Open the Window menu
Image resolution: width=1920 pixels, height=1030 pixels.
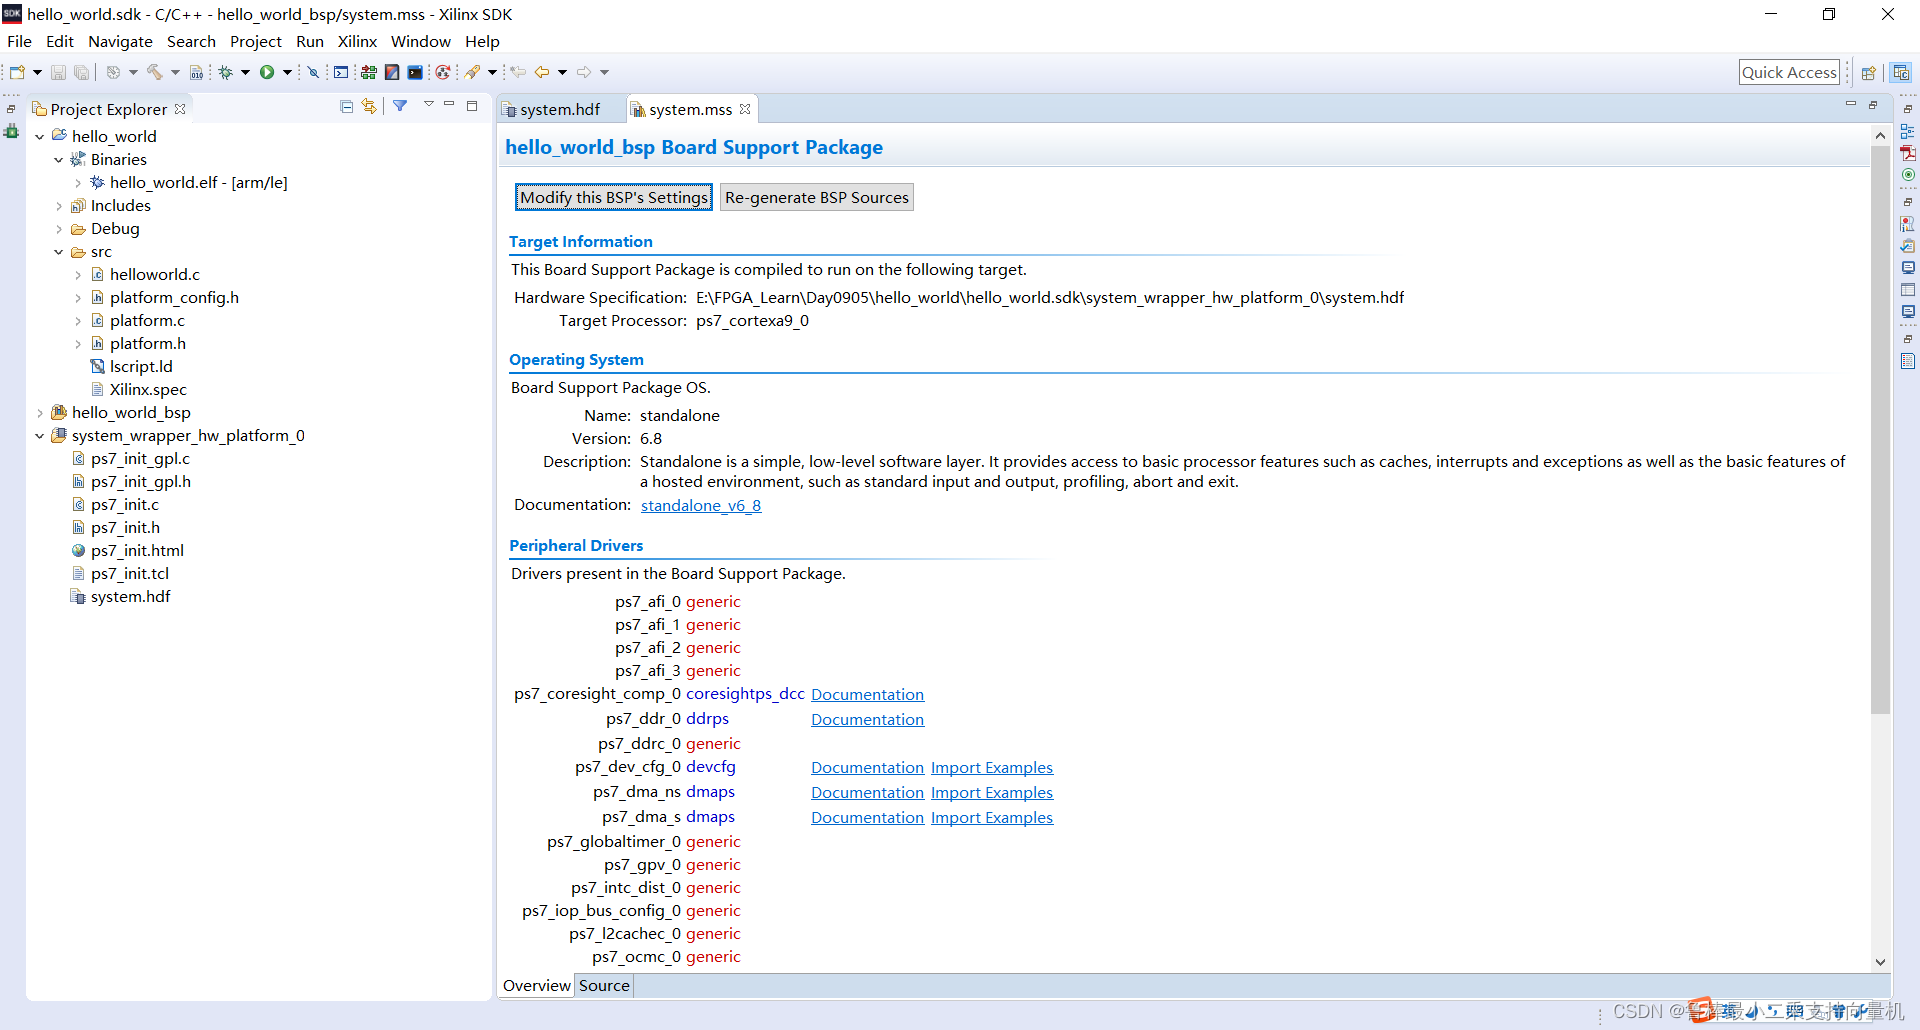(421, 41)
